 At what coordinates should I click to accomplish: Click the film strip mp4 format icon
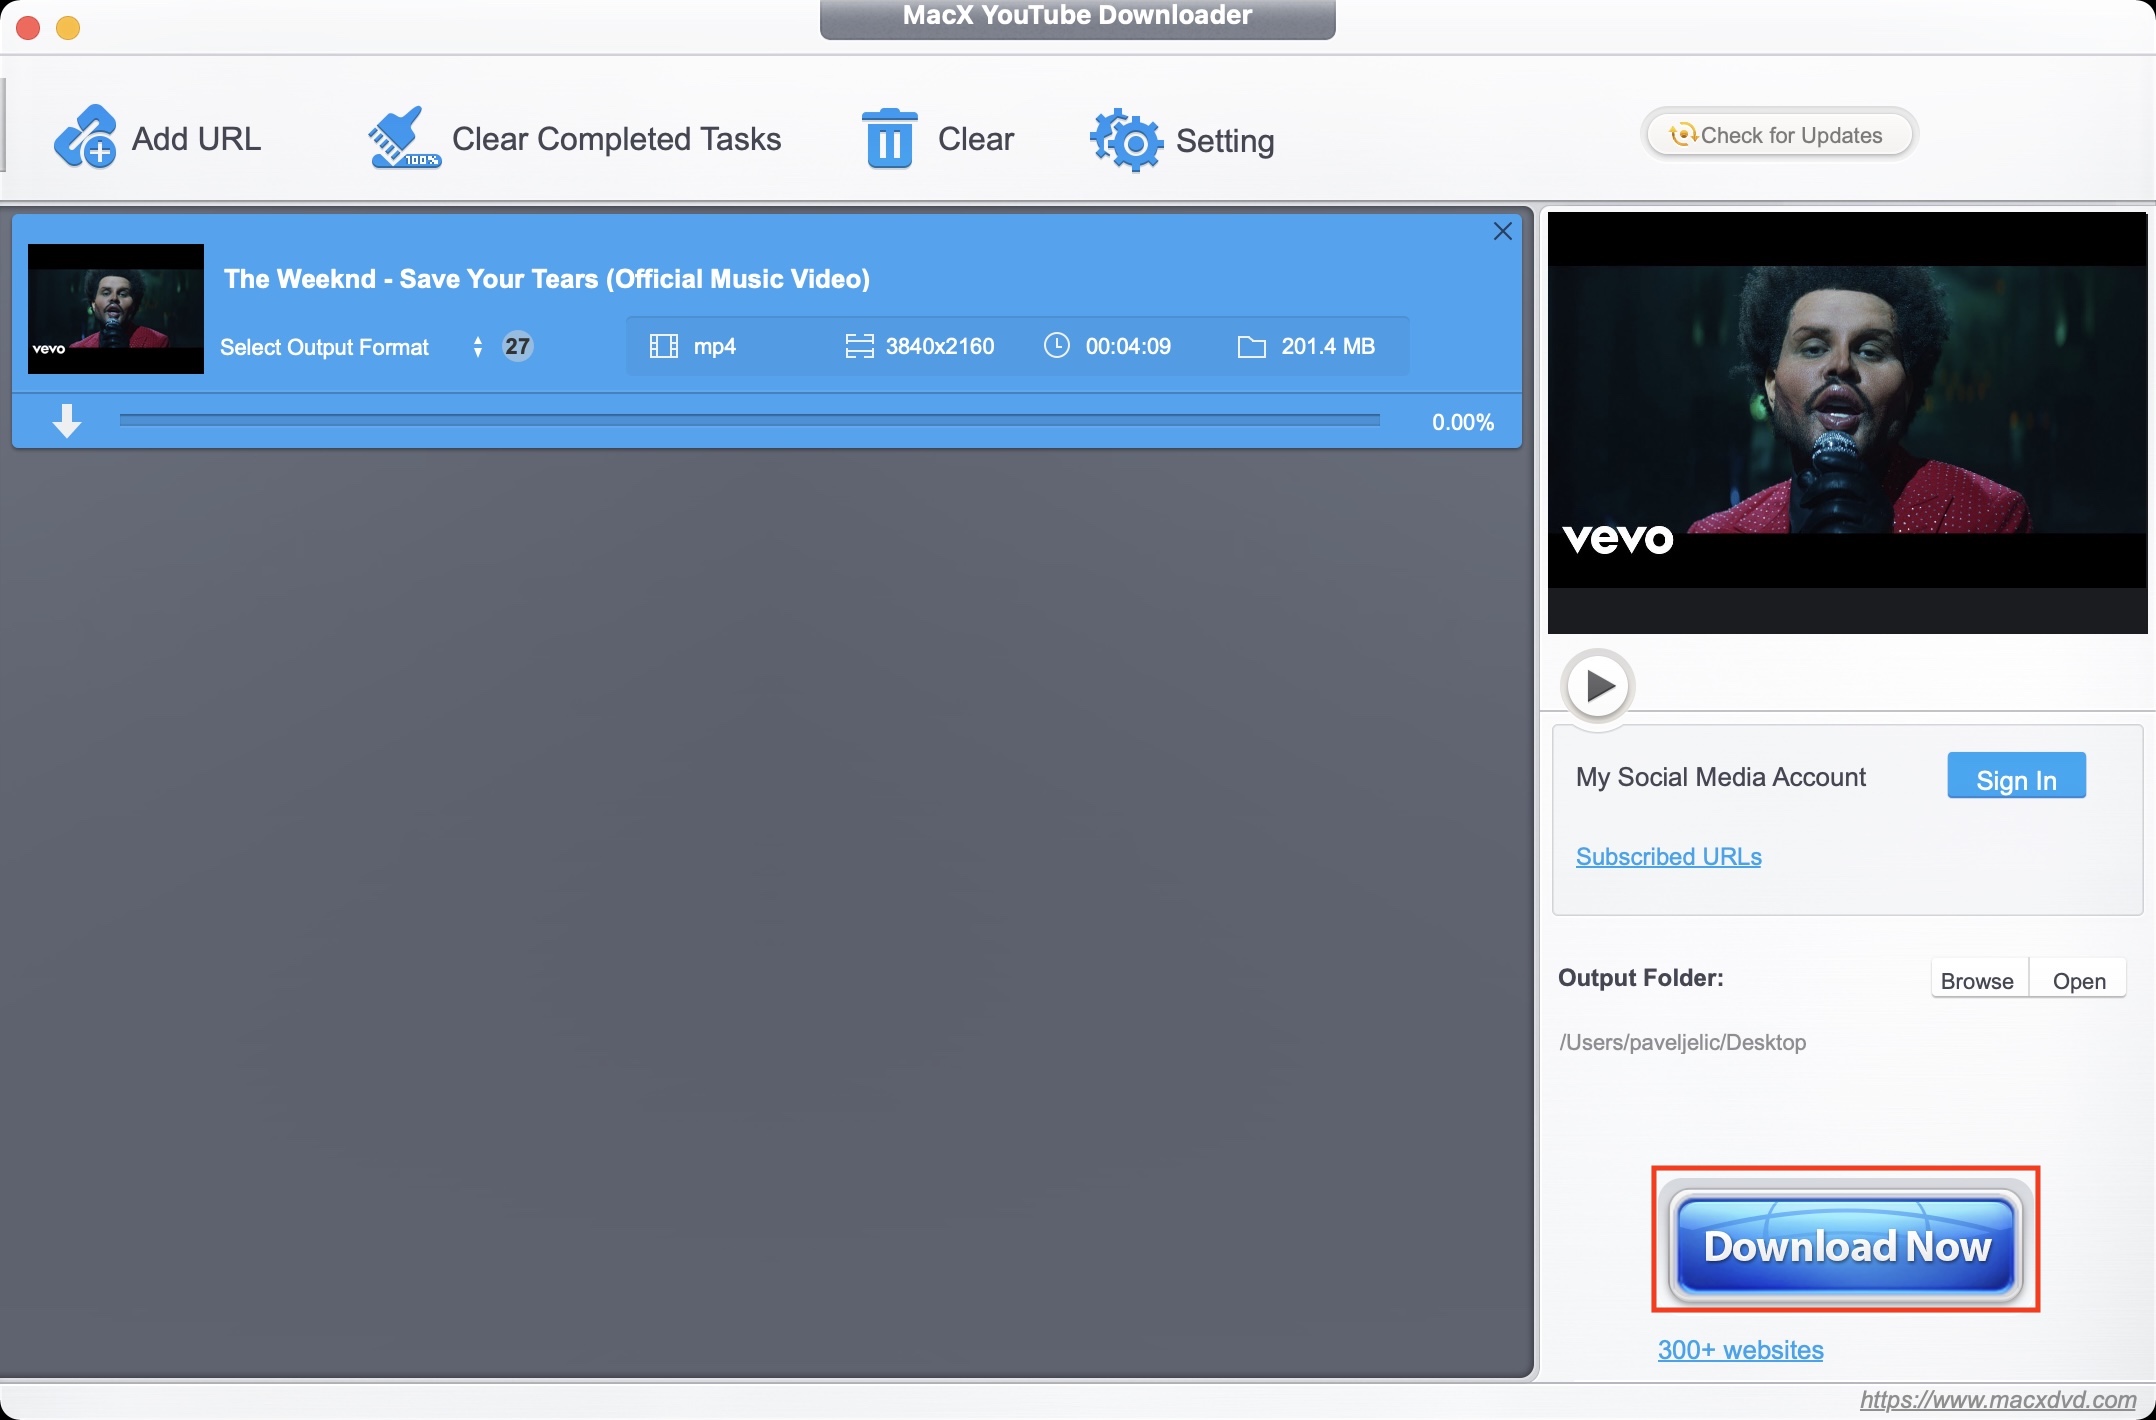[x=663, y=346]
